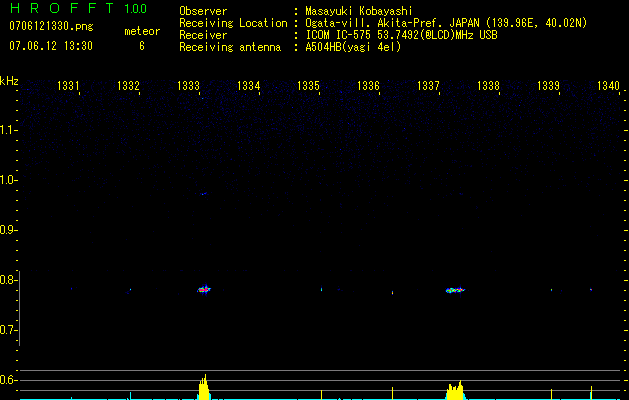629x400 pixels.
Task: Click the HROFFT program title
Action: click(62, 8)
